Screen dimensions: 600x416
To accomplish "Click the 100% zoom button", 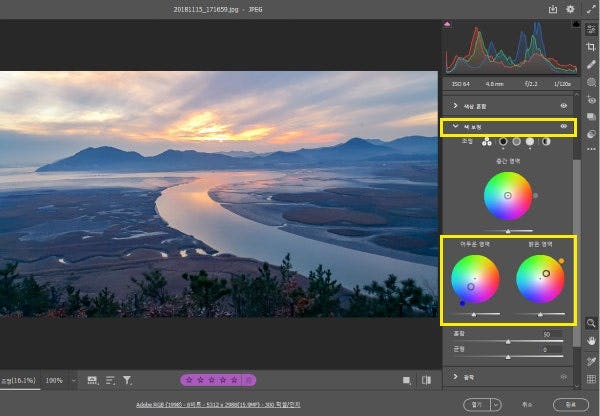I will (x=54, y=380).
